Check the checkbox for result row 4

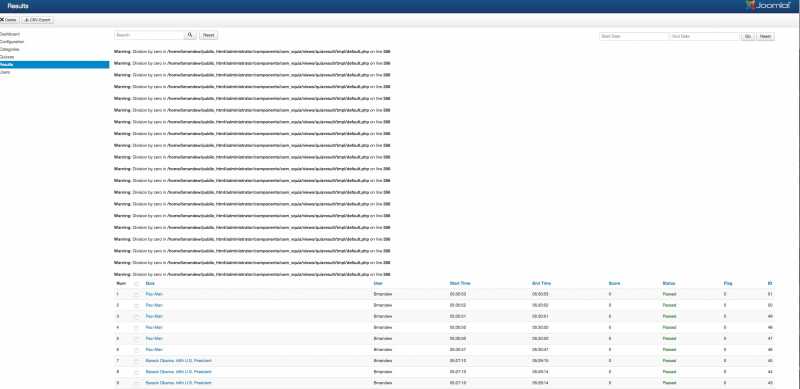click(x=136, y=328)
